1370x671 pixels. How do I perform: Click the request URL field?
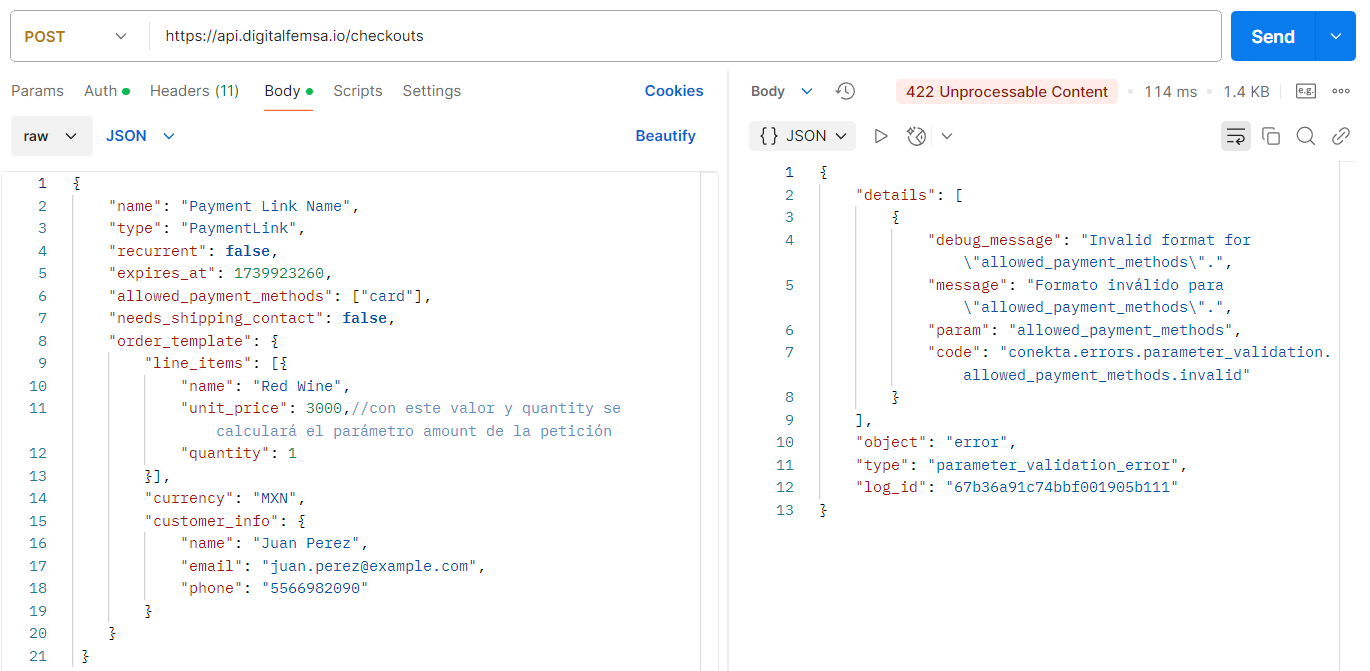[685, 36]
